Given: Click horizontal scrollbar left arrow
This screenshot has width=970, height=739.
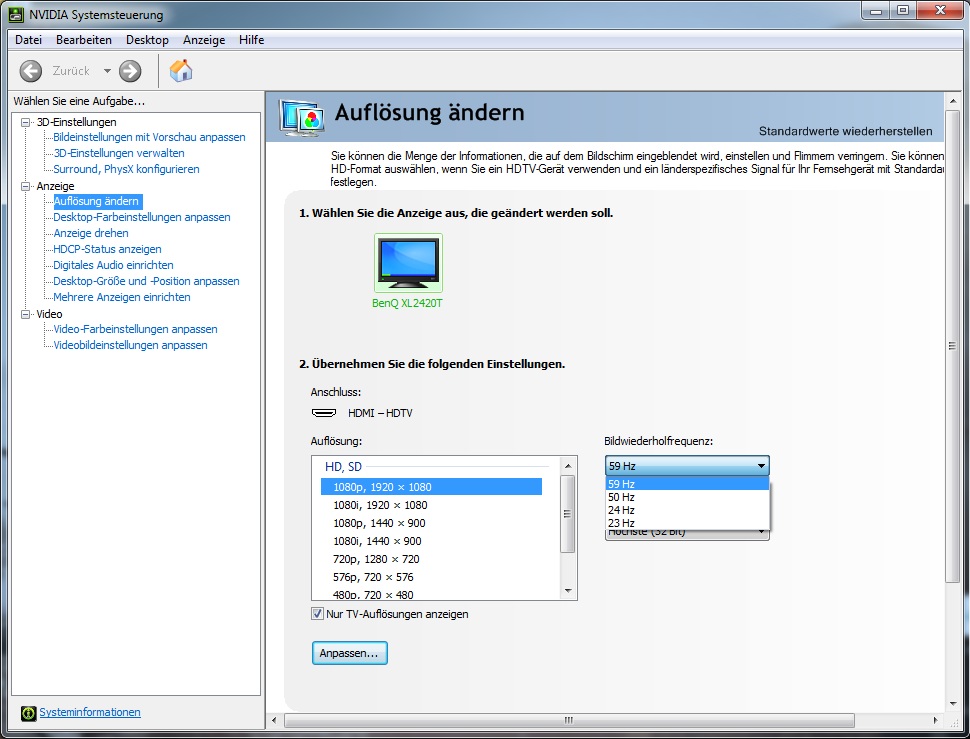Looking at the screenshot, I should [x=275, y=720].
